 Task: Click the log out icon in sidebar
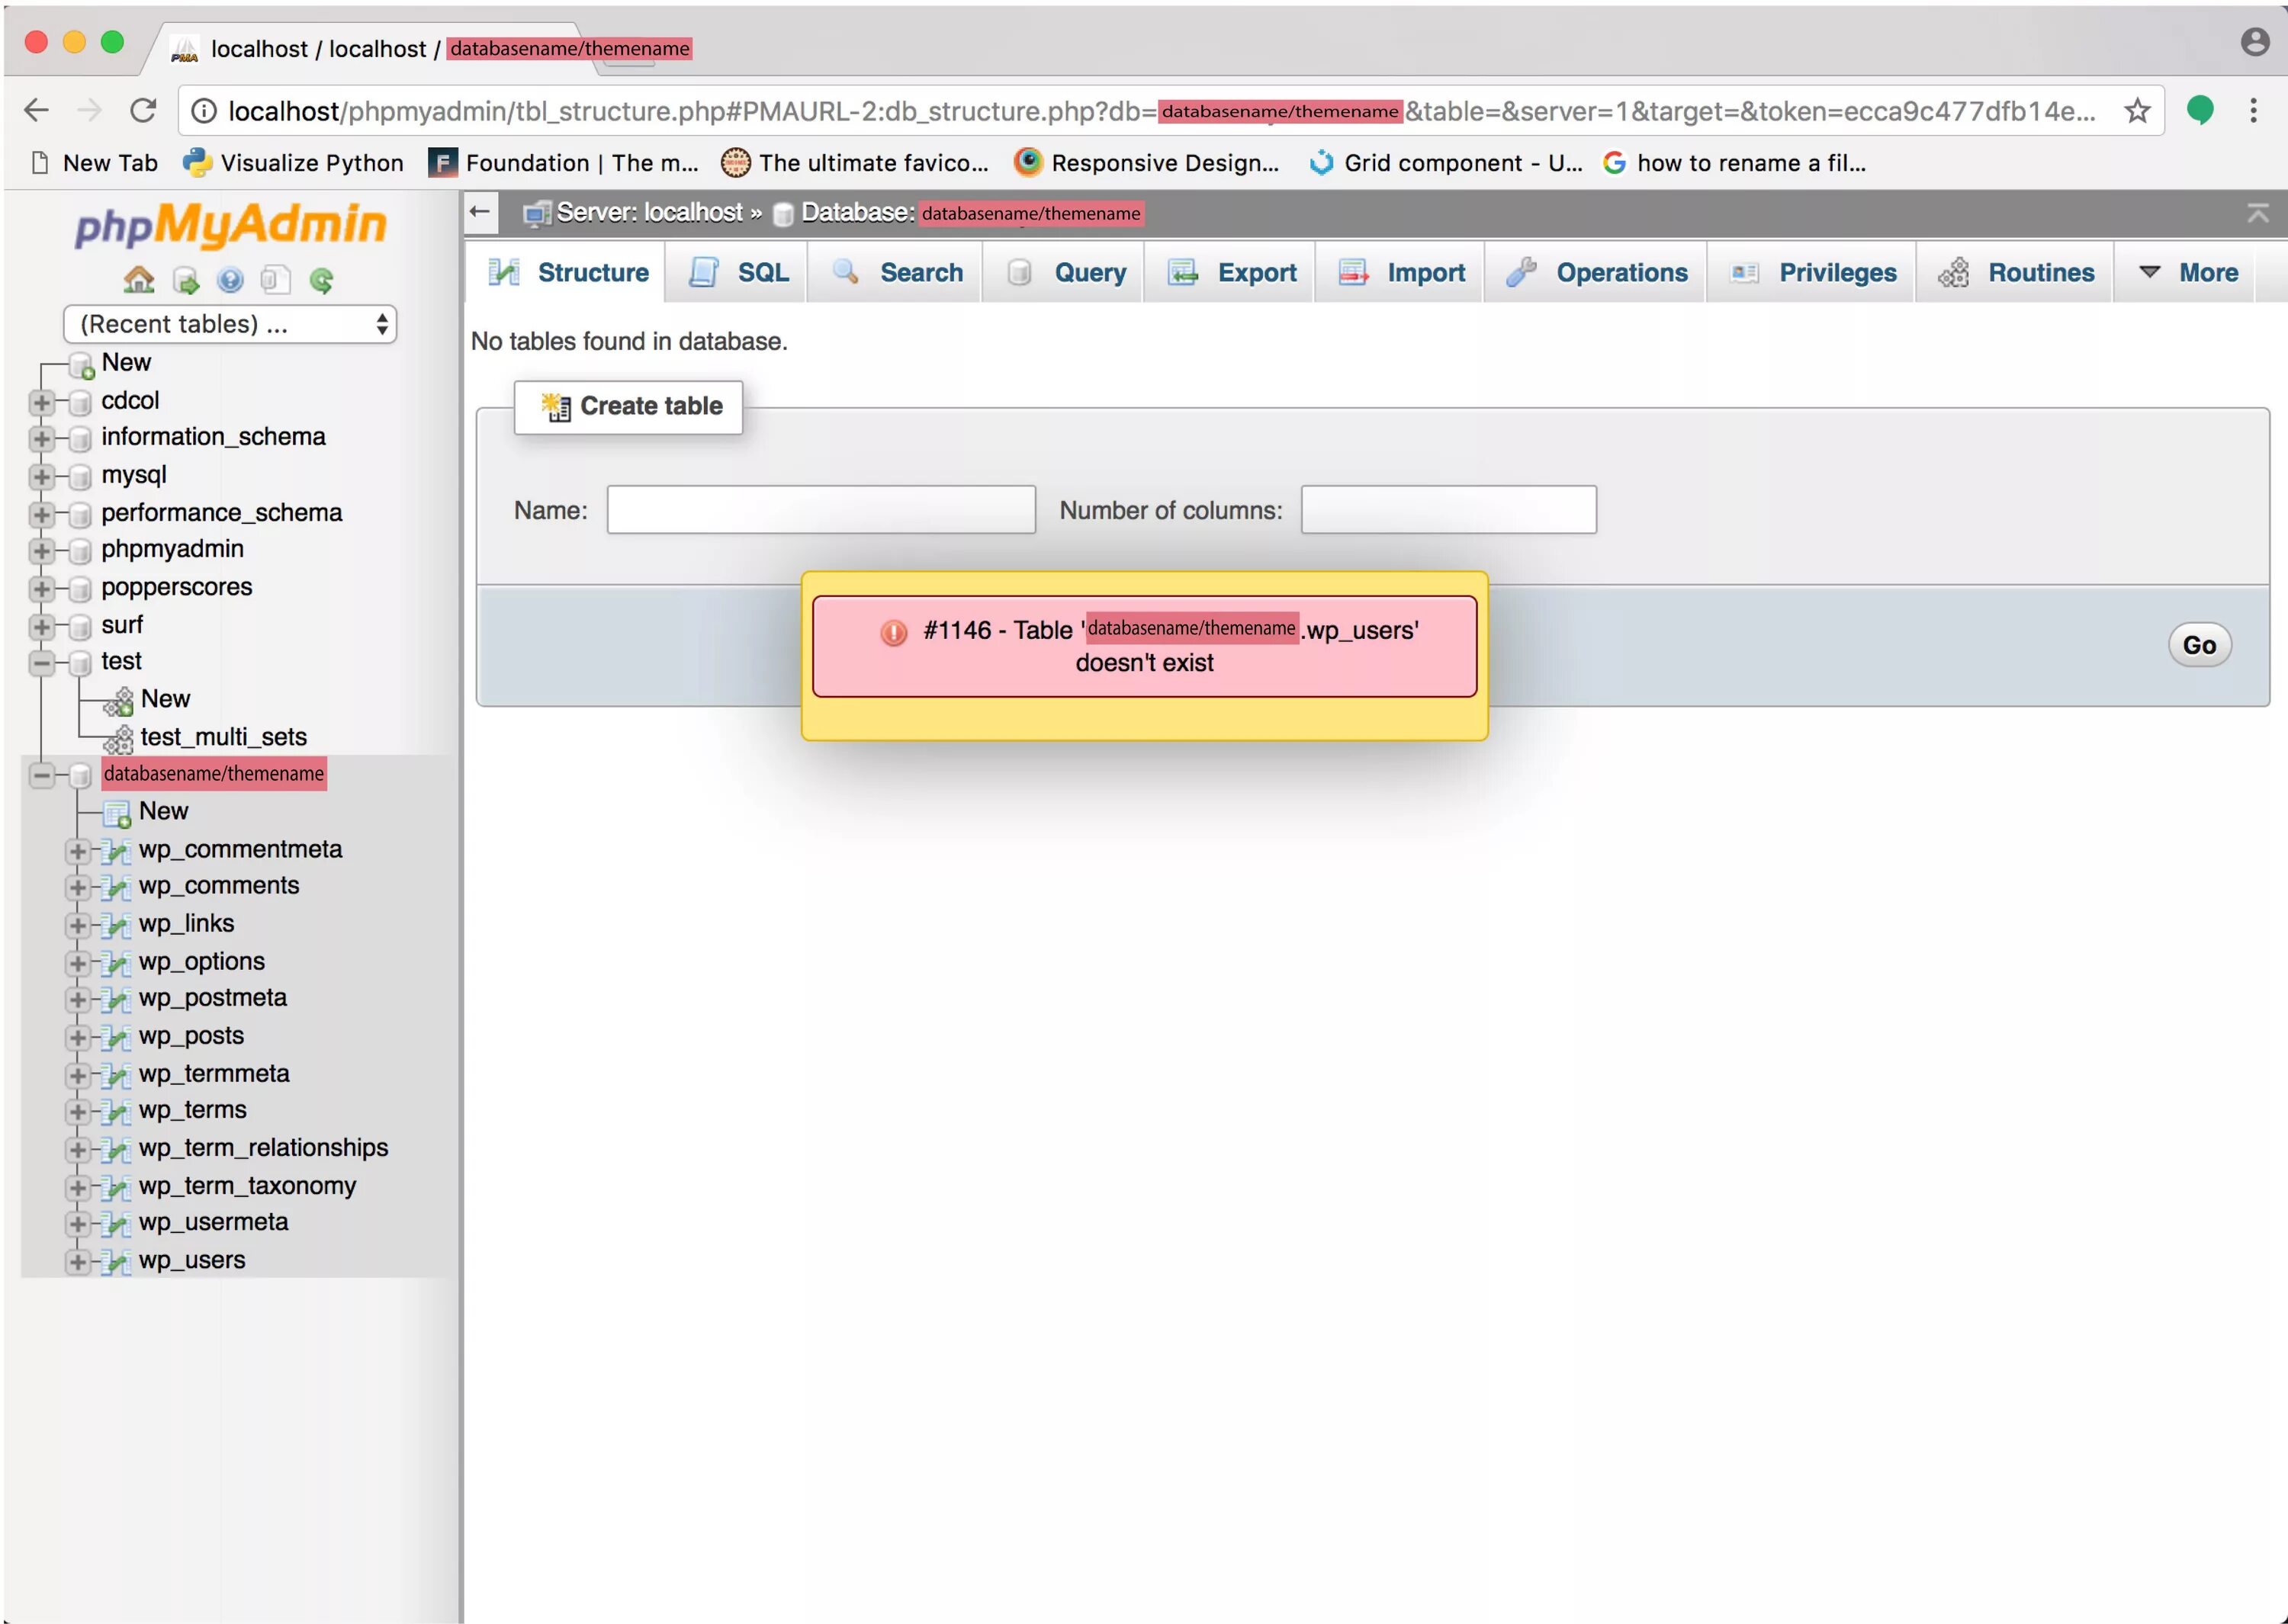[185, 281]
